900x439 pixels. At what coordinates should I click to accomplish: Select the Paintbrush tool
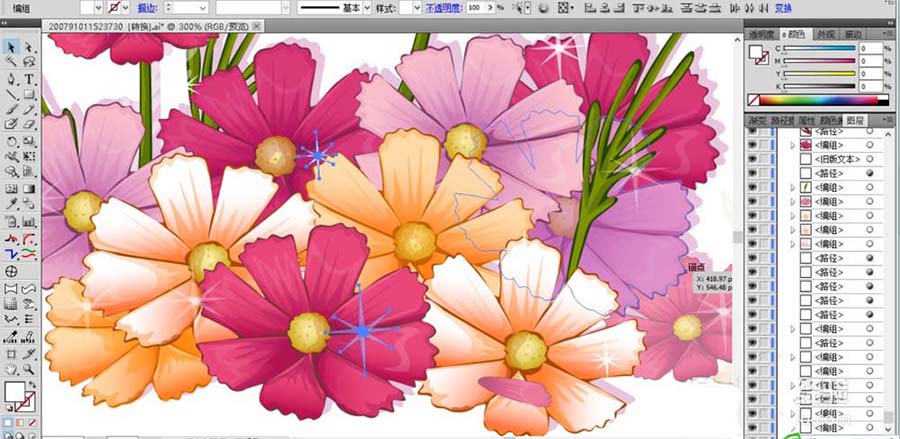tap(11, 109)
